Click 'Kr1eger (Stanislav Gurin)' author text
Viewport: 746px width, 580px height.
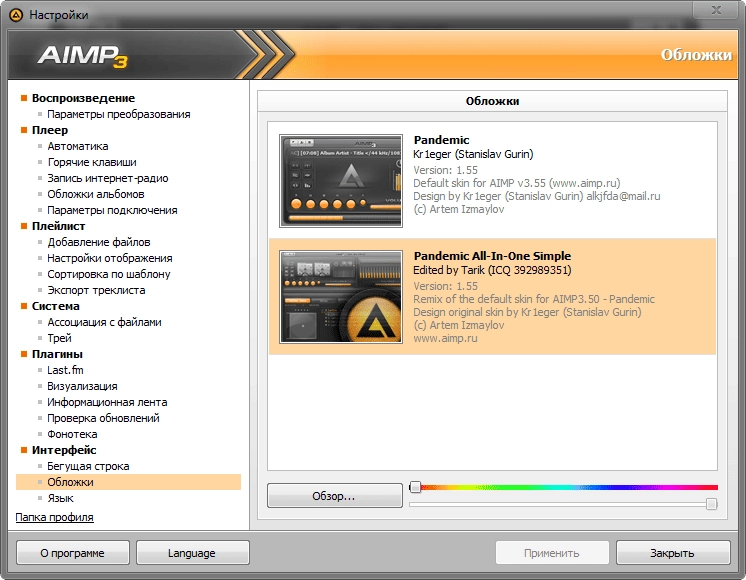pyautogui.click(x=473, y=154)
